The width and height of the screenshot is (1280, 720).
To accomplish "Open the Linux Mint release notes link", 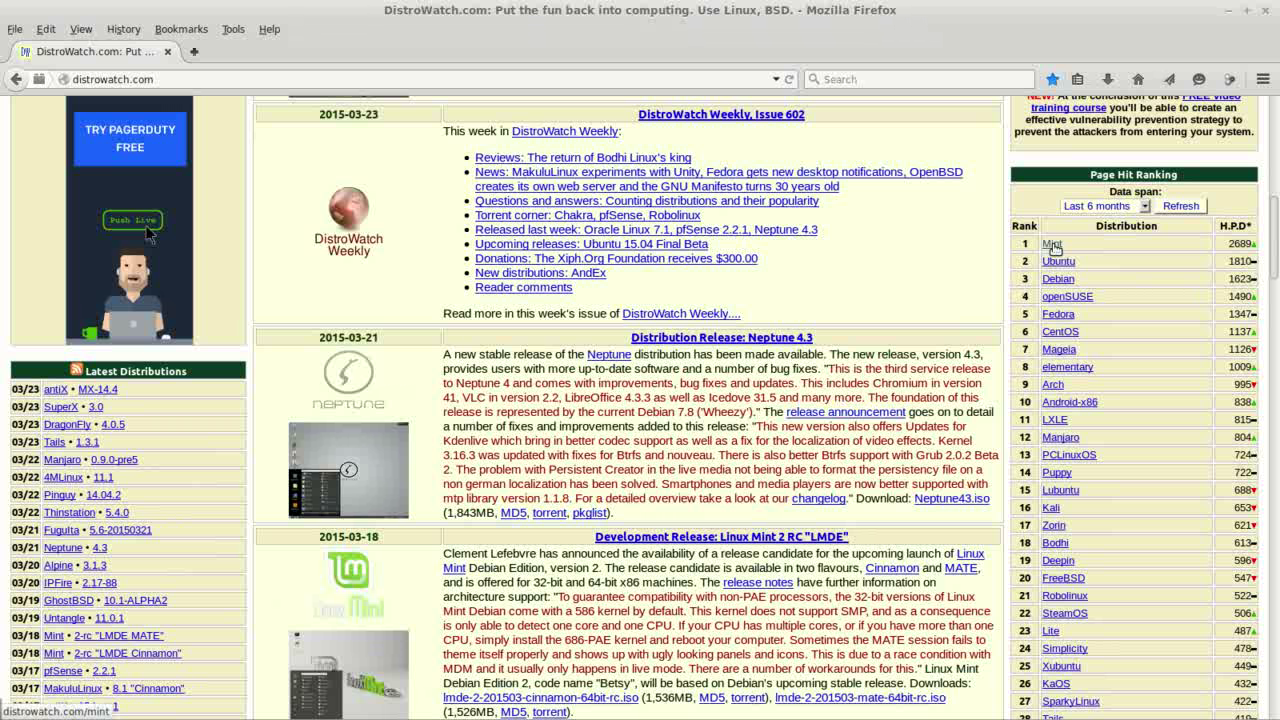I will pyautogui.click(x=757, y=583).
